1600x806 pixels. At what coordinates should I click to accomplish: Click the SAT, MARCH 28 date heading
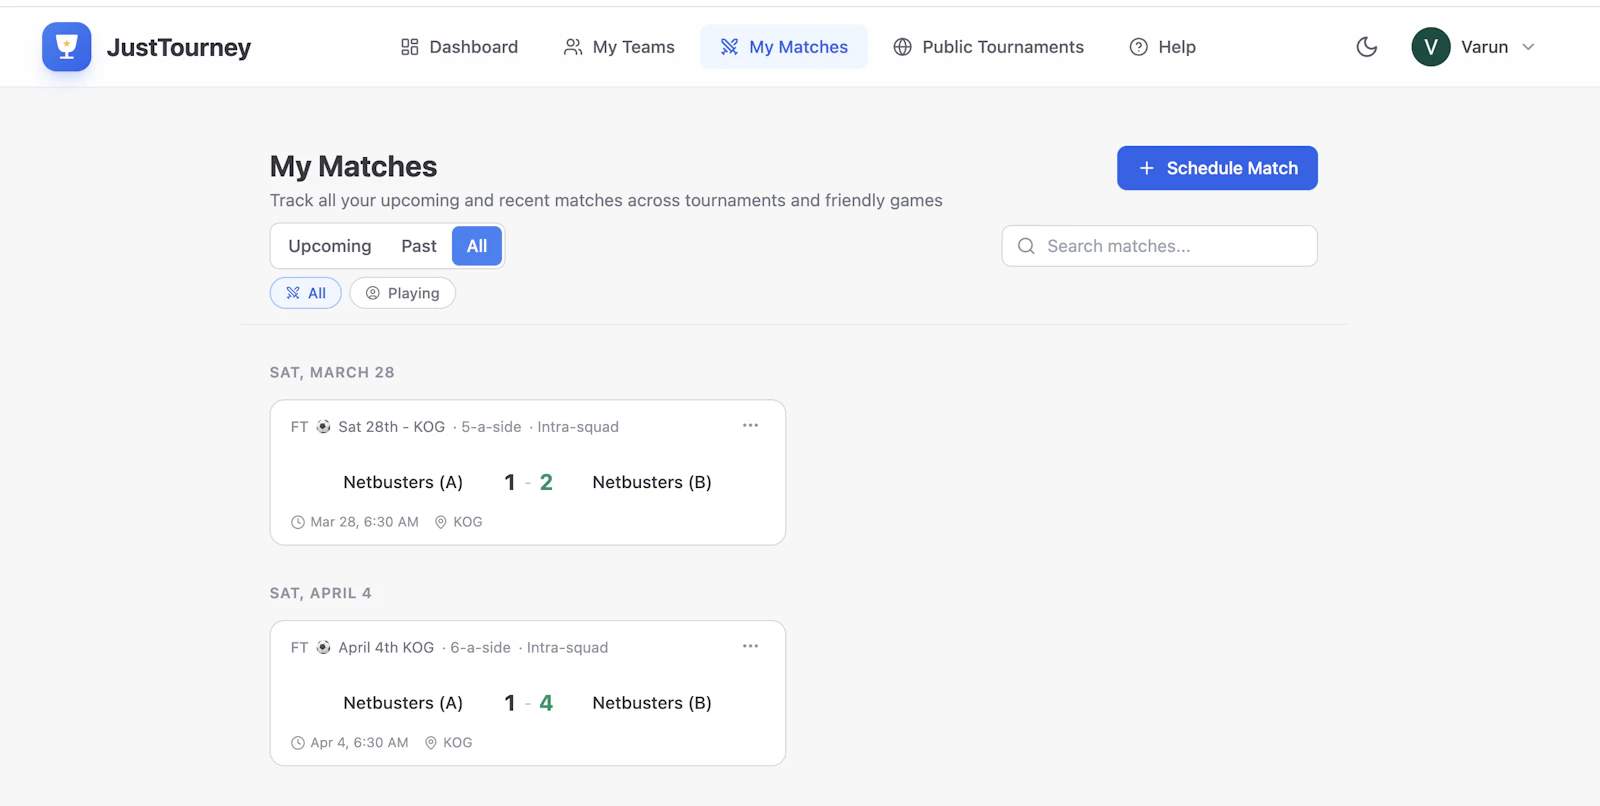332,372
